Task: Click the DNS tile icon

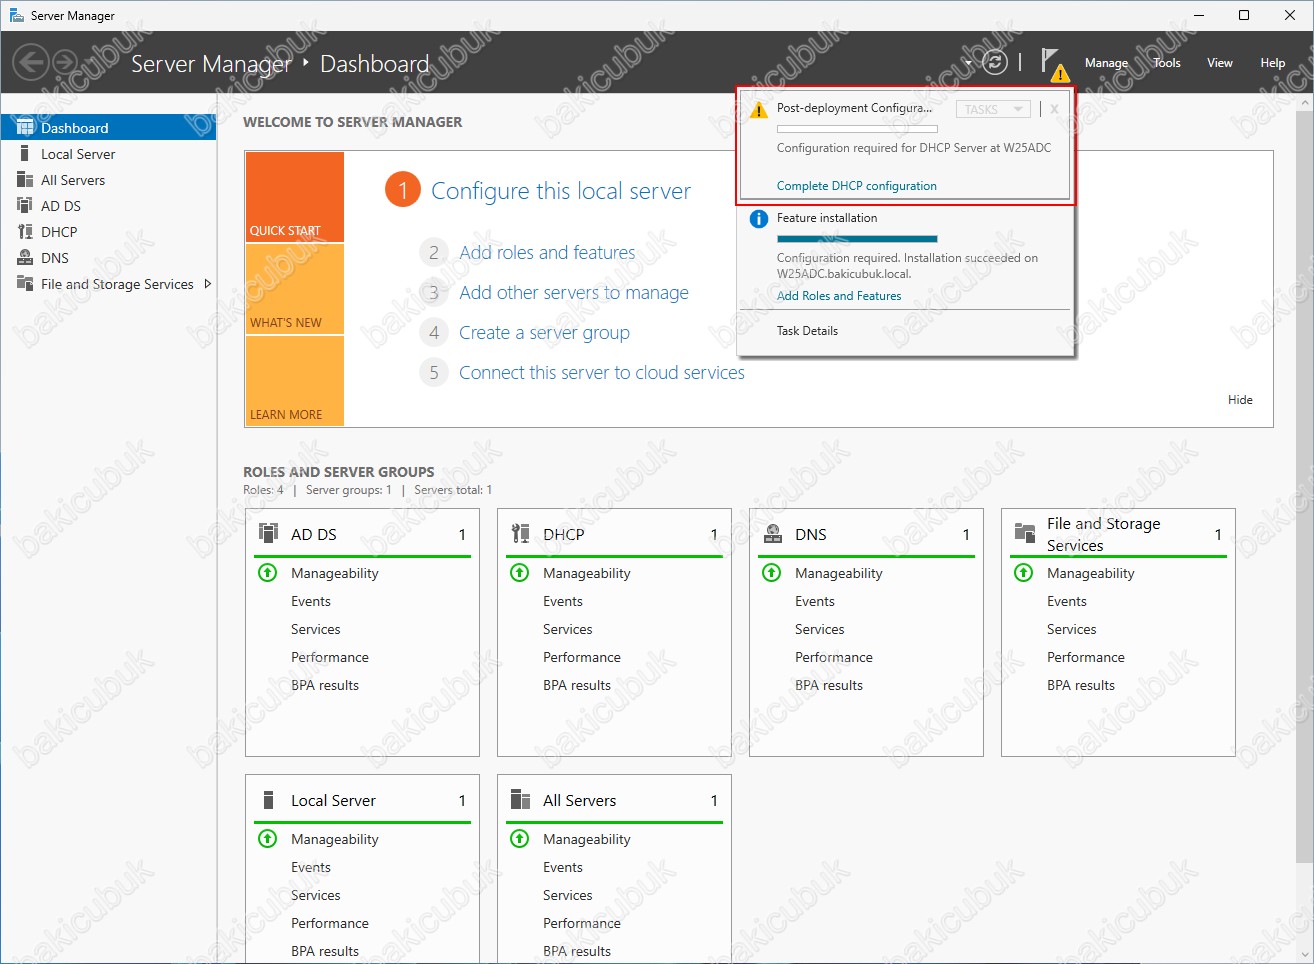Action: pyautogui.click(x=772, y=533)
